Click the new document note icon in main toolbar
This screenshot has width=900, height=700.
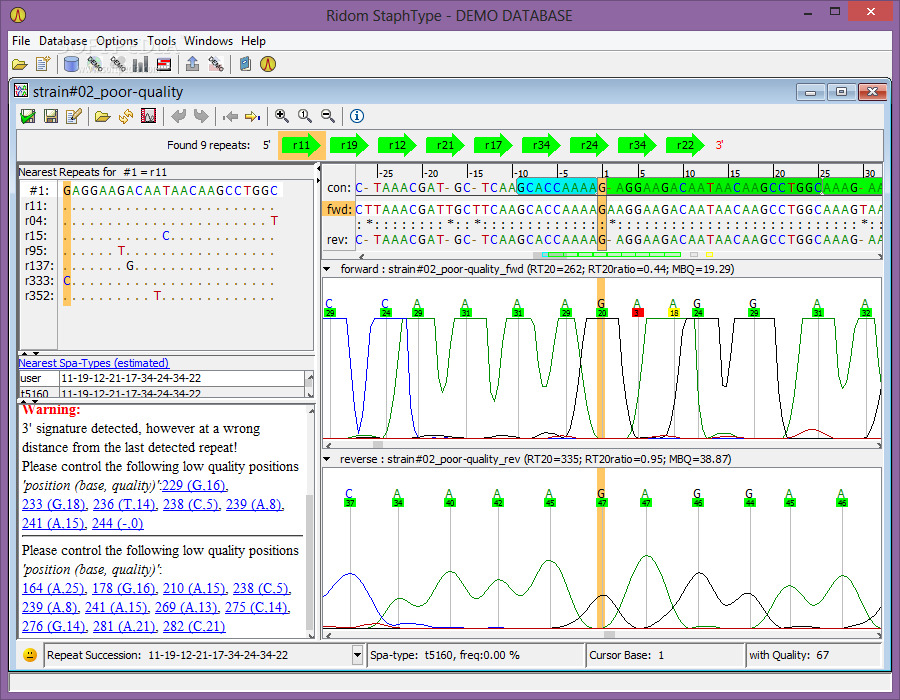(x=43, y=64)
